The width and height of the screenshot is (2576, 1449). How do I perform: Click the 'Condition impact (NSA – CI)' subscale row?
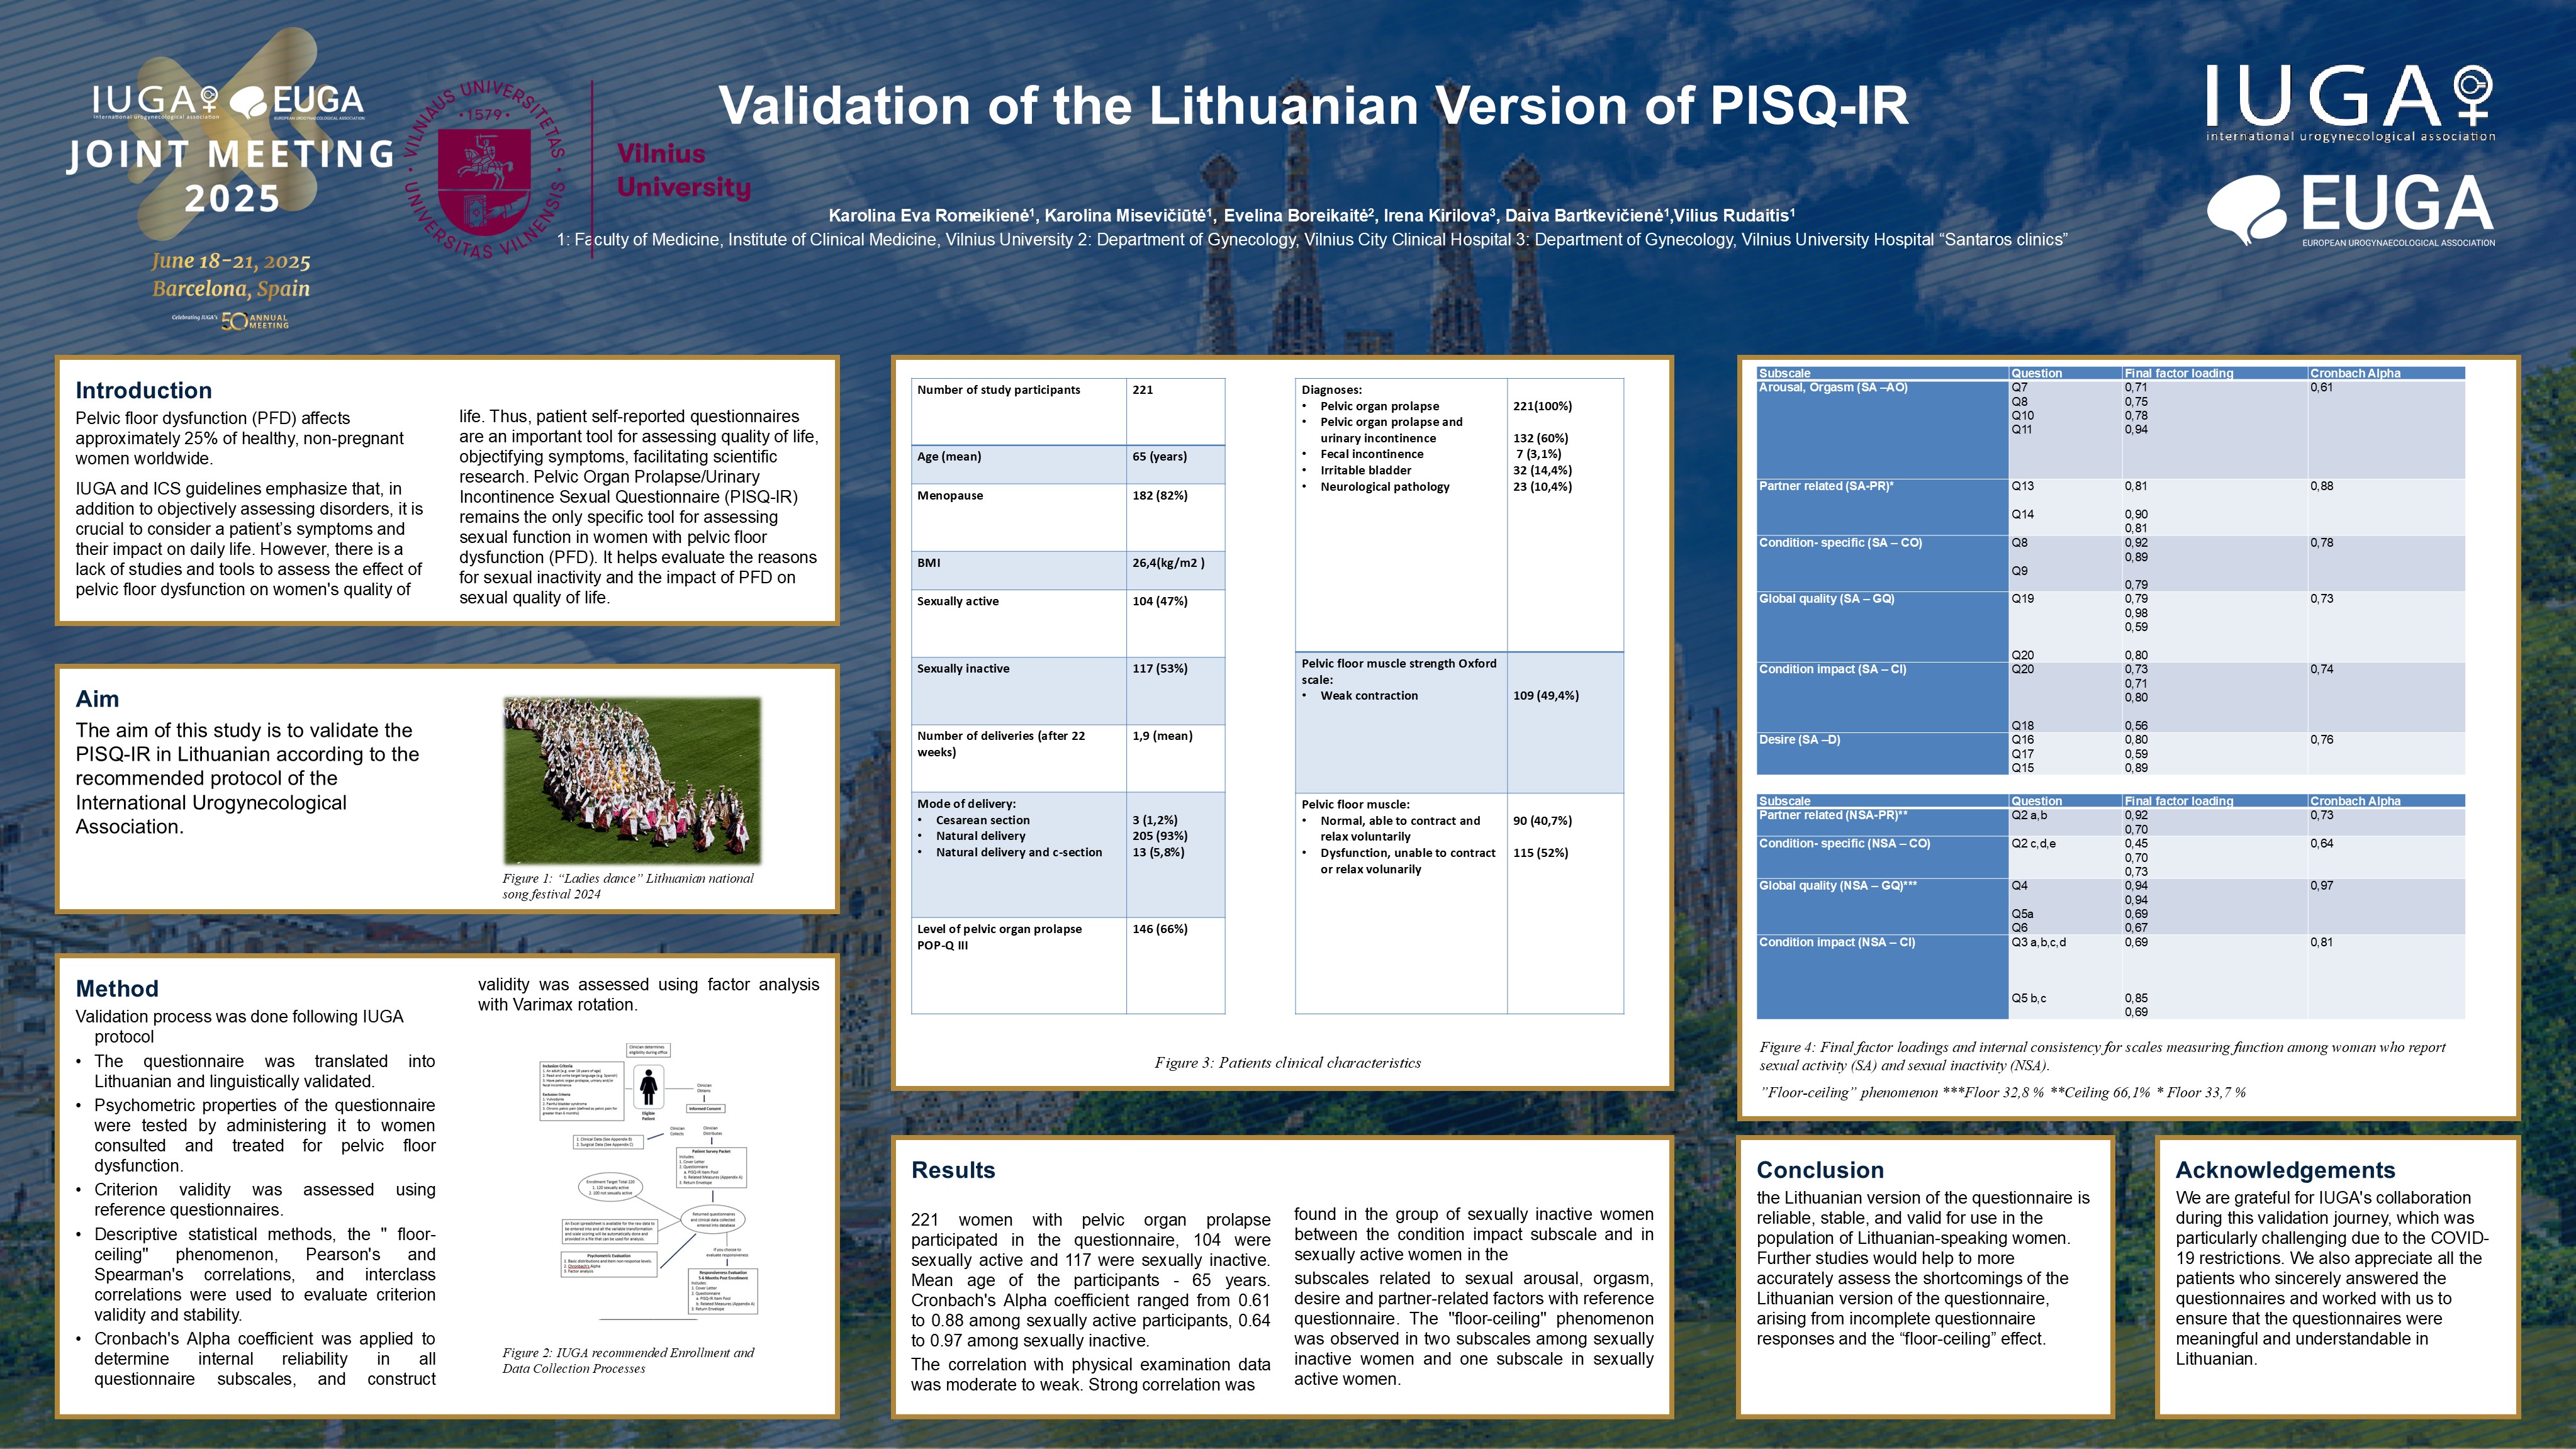pos(2110,977)
